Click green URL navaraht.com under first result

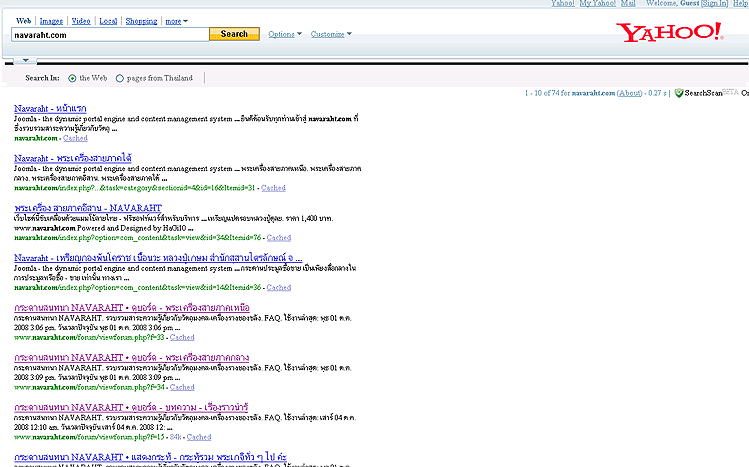click(36, 138)
